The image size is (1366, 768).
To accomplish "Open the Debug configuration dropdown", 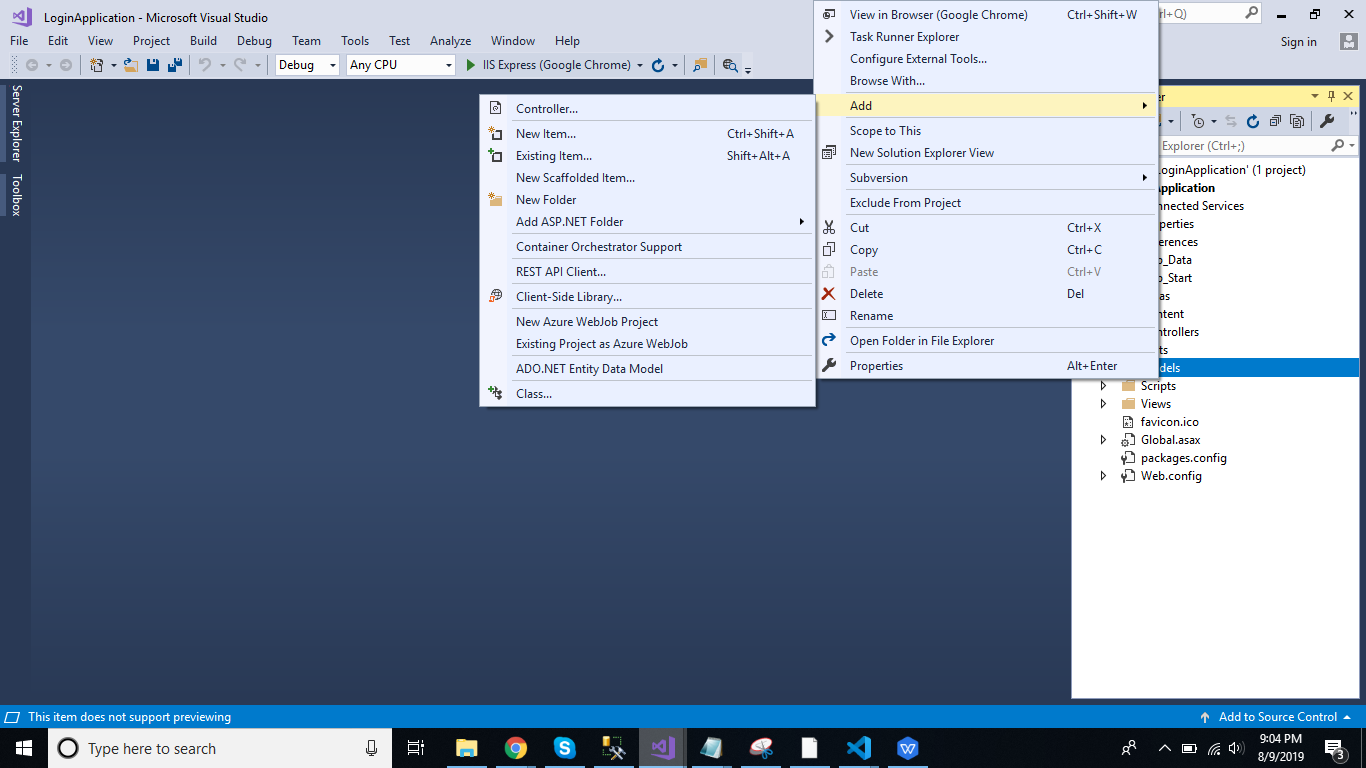I will (308, 65).
